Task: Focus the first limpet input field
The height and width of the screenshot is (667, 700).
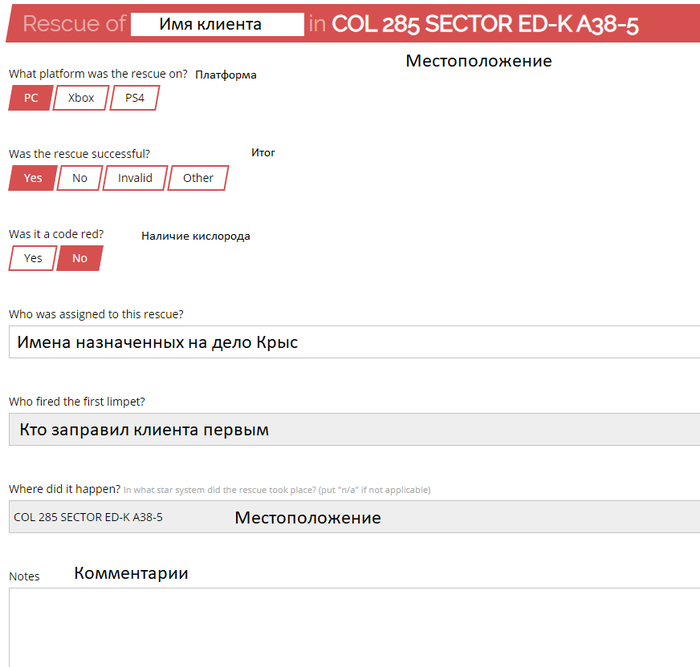Action: pyautogui.click(x=350, y=430)
